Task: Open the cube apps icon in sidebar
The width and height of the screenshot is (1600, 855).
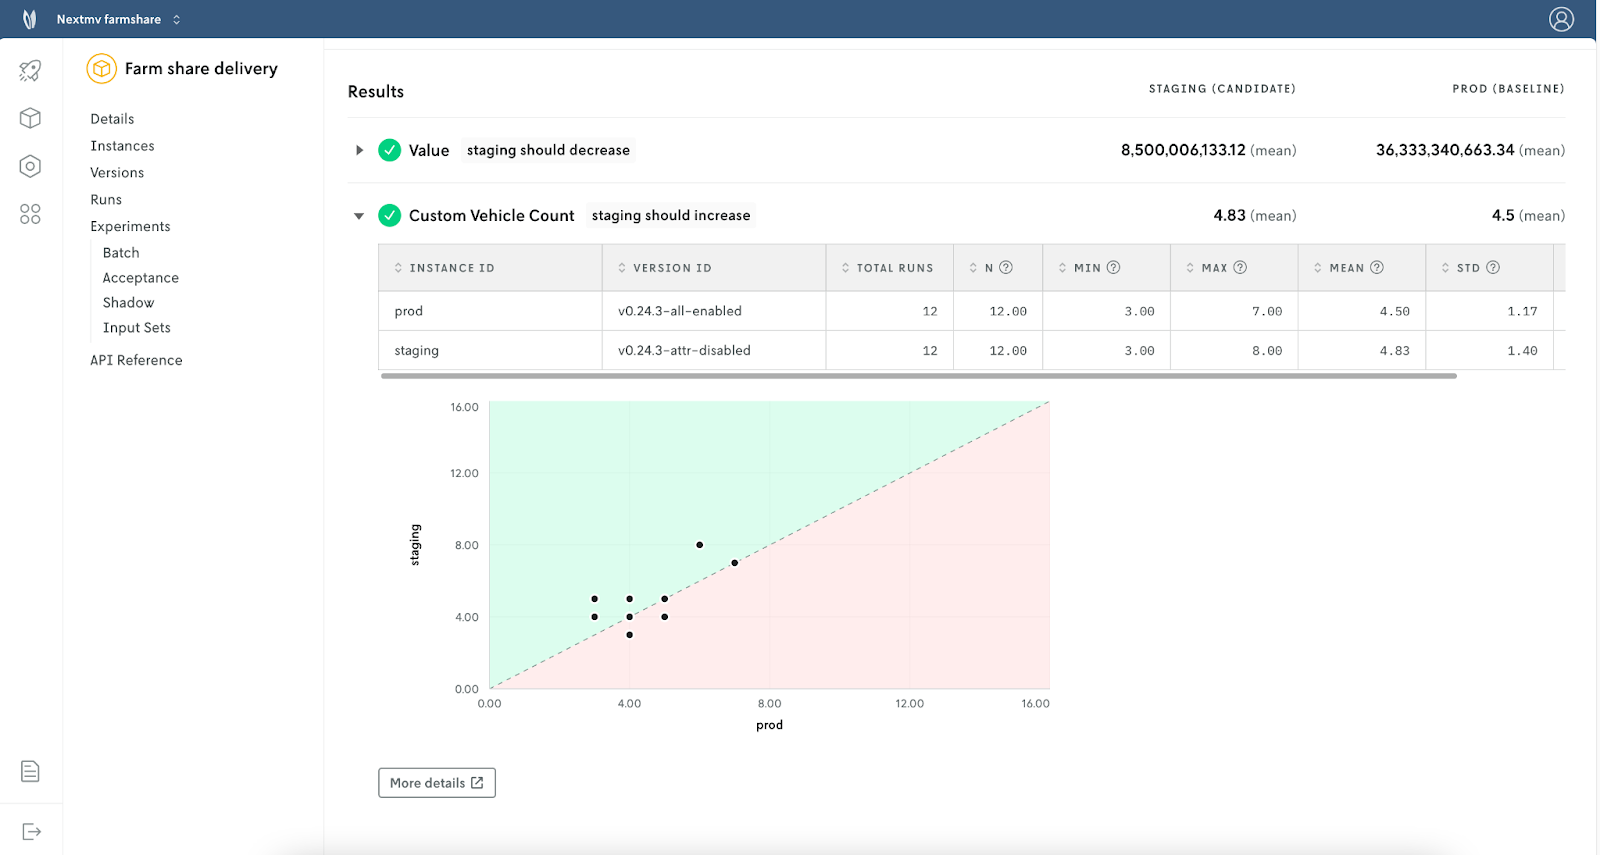Action: tap(30, 118)
